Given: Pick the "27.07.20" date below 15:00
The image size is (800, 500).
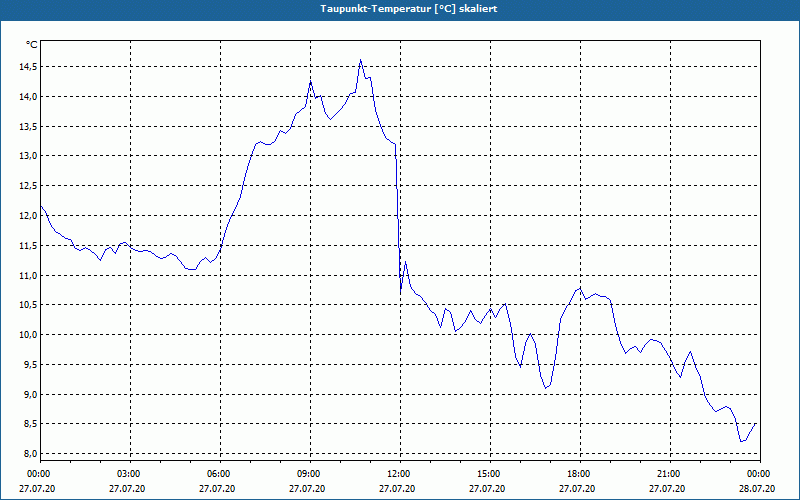Looking at the screenshot, I should (x=487, y=489).
